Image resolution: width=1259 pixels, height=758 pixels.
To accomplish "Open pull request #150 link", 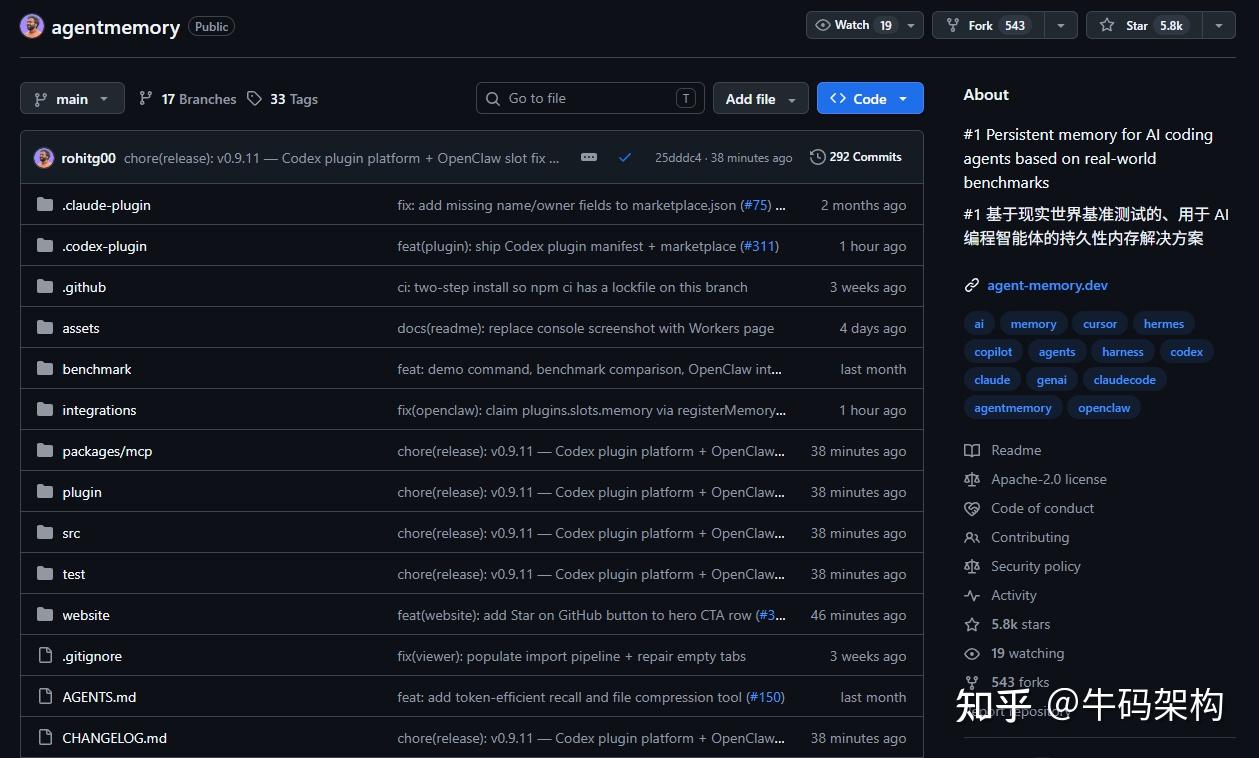I will click(765, 697).
